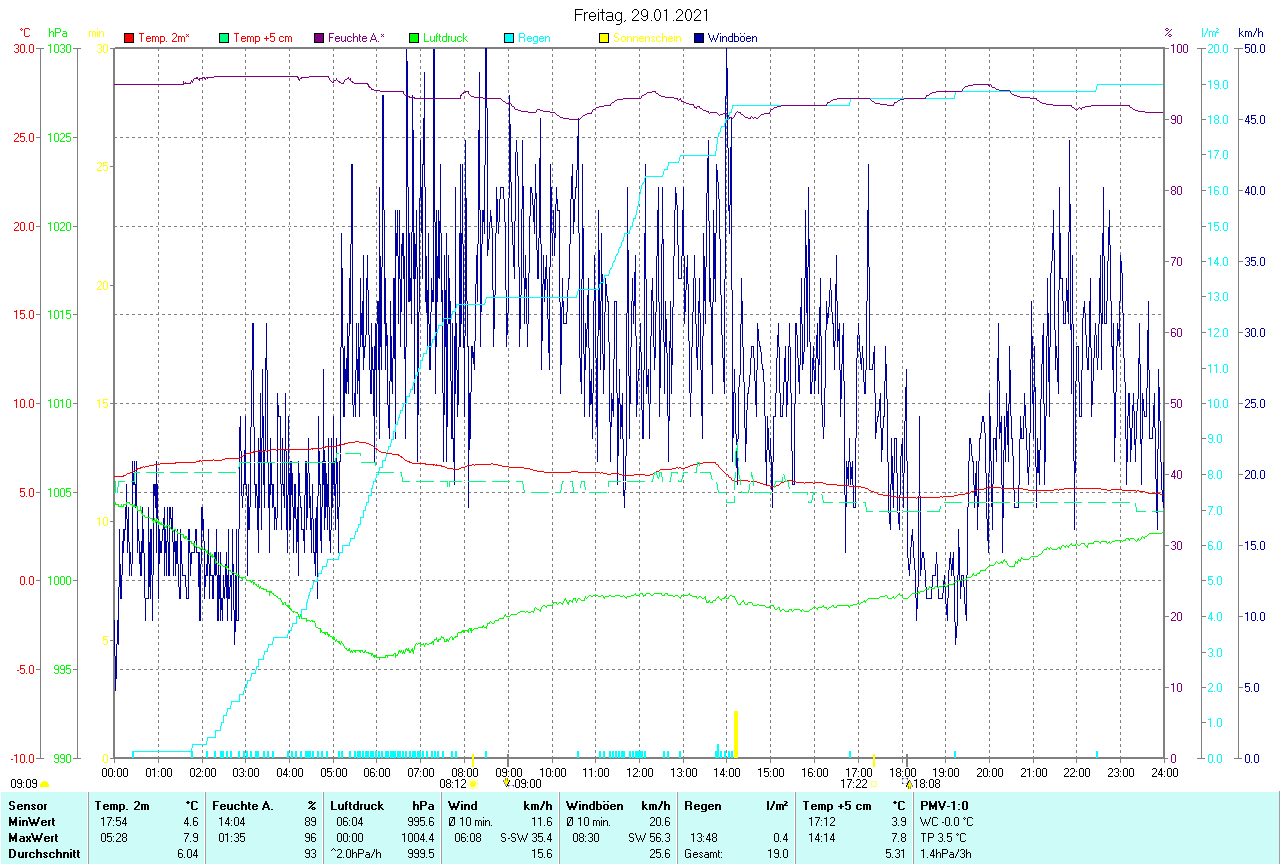Click the 'Temp. 2m*' legend label
The image size is (1280, 864).
pos(164,38)
